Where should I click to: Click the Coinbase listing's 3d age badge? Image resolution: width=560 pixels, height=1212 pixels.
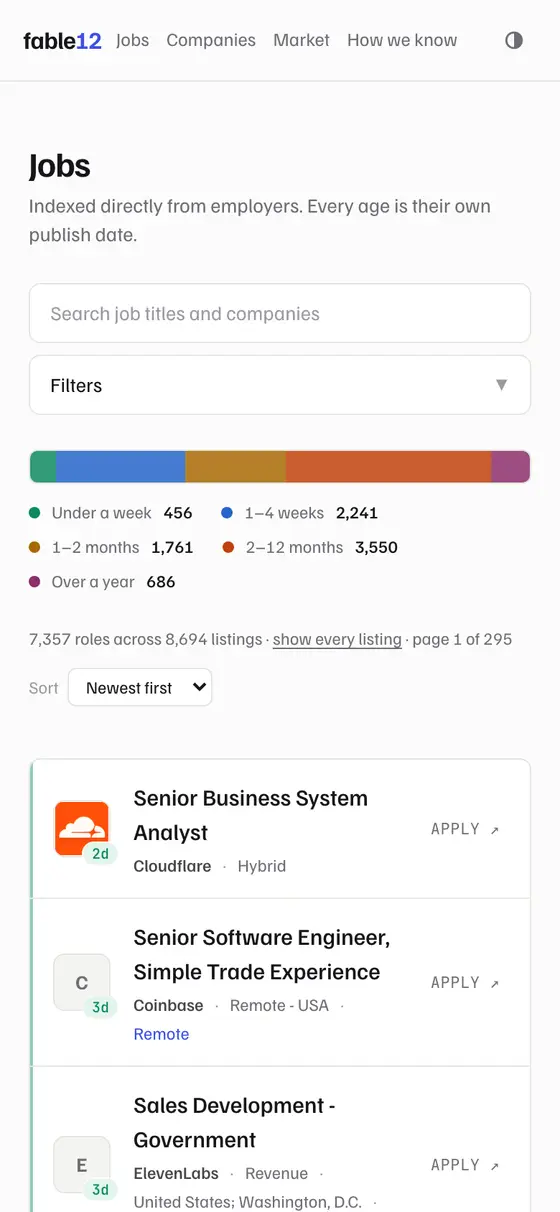pyautogui.click(x=100, y=1007)
